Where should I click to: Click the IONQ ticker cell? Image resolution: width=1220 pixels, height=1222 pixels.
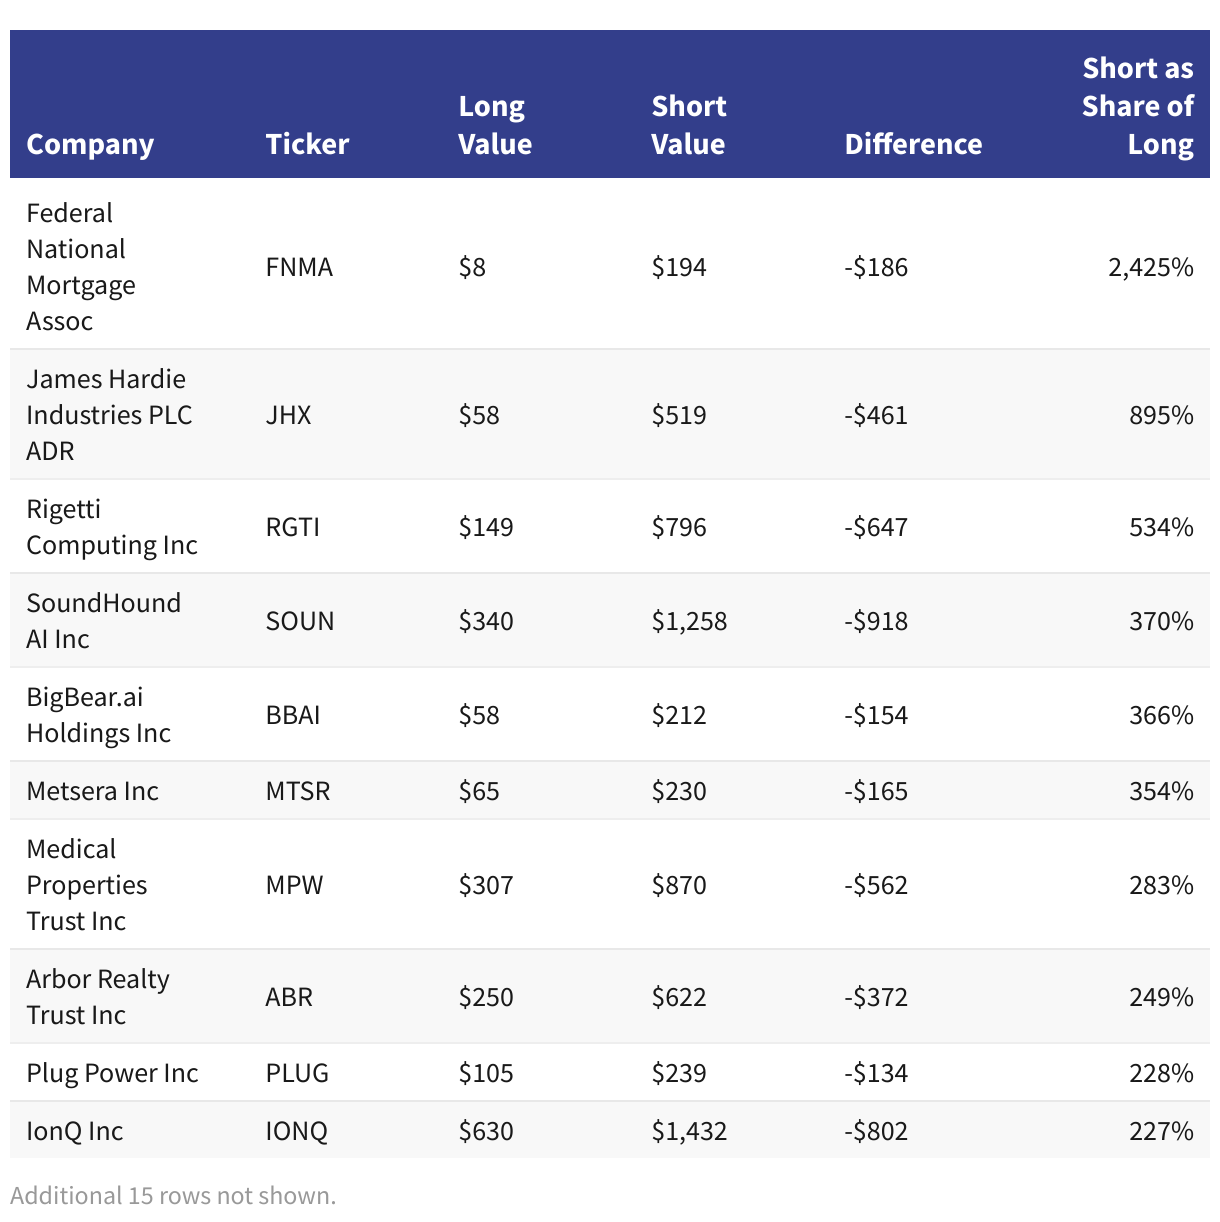[296, 1131]
